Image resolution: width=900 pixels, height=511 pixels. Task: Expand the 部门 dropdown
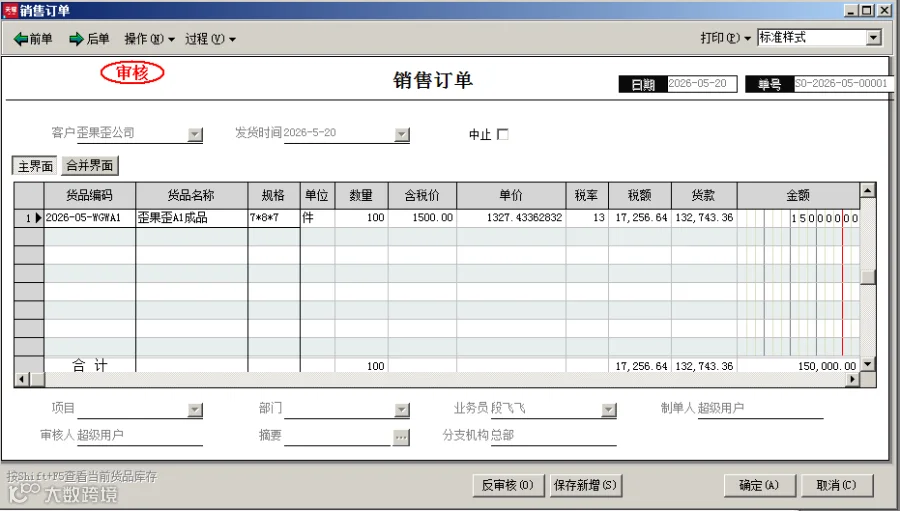click(402, 409)
